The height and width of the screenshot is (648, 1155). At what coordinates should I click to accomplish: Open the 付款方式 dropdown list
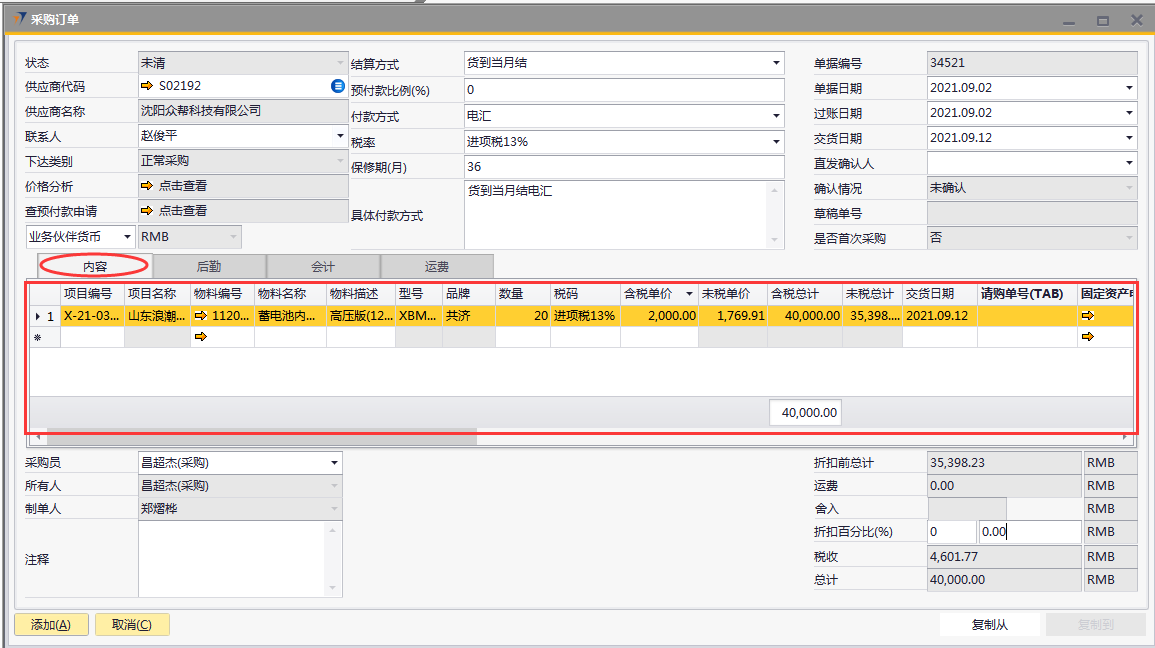(x=776, y=116)
